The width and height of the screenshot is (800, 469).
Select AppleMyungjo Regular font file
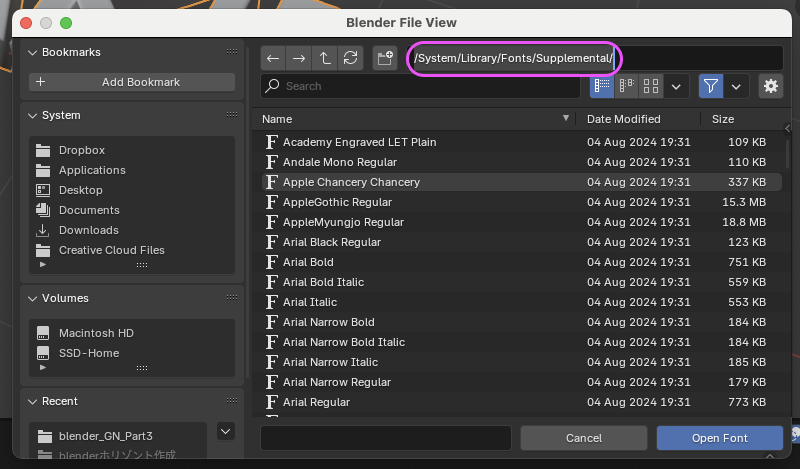pos(521,222)
